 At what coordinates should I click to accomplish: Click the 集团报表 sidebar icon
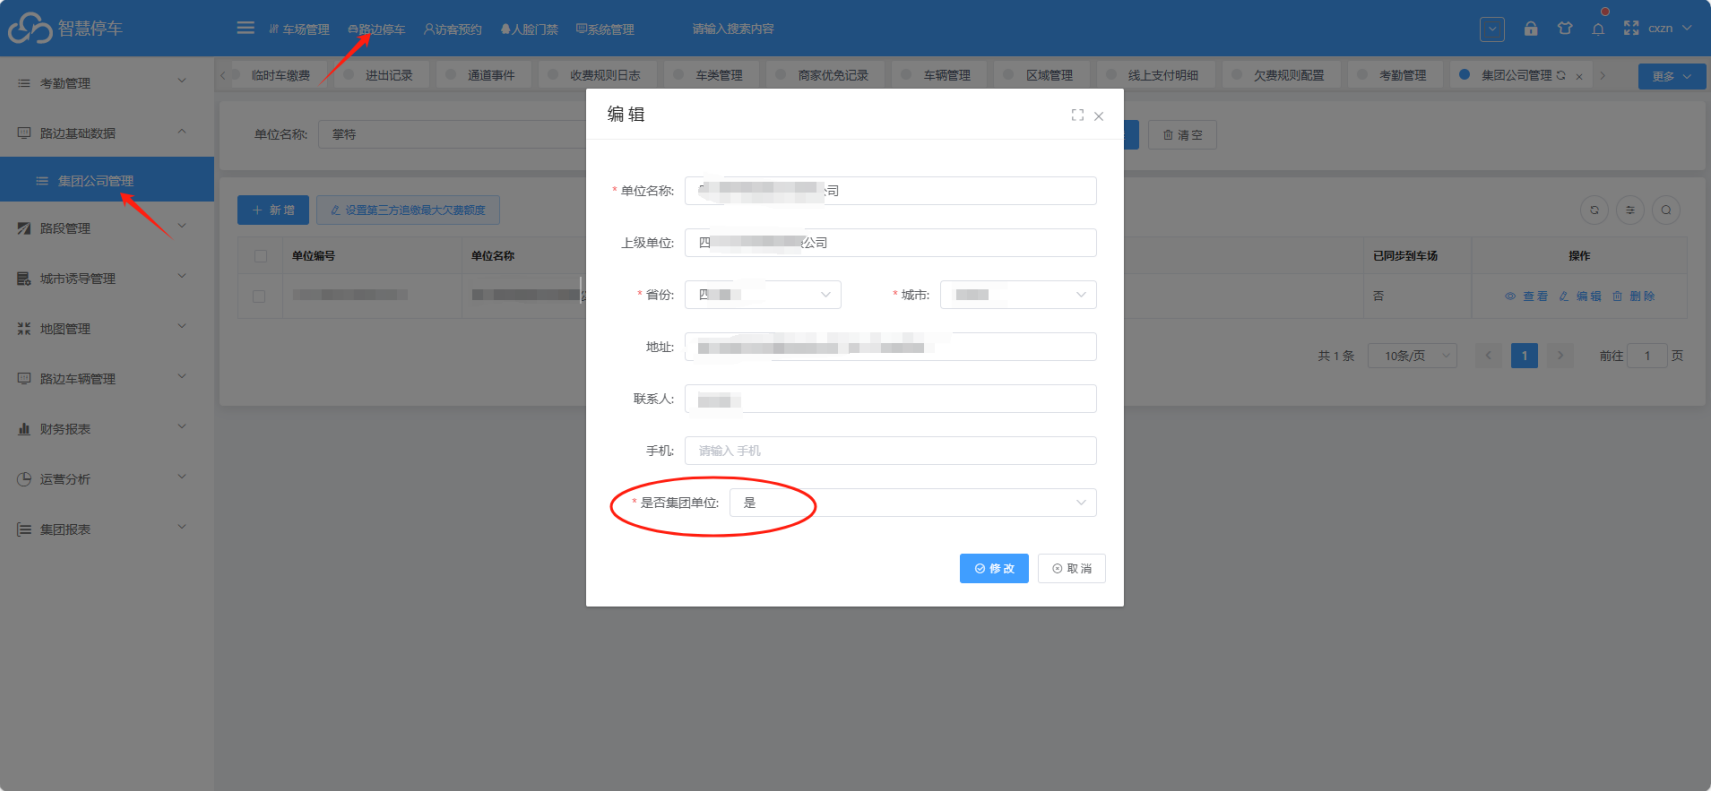click(x=24, y=529)
